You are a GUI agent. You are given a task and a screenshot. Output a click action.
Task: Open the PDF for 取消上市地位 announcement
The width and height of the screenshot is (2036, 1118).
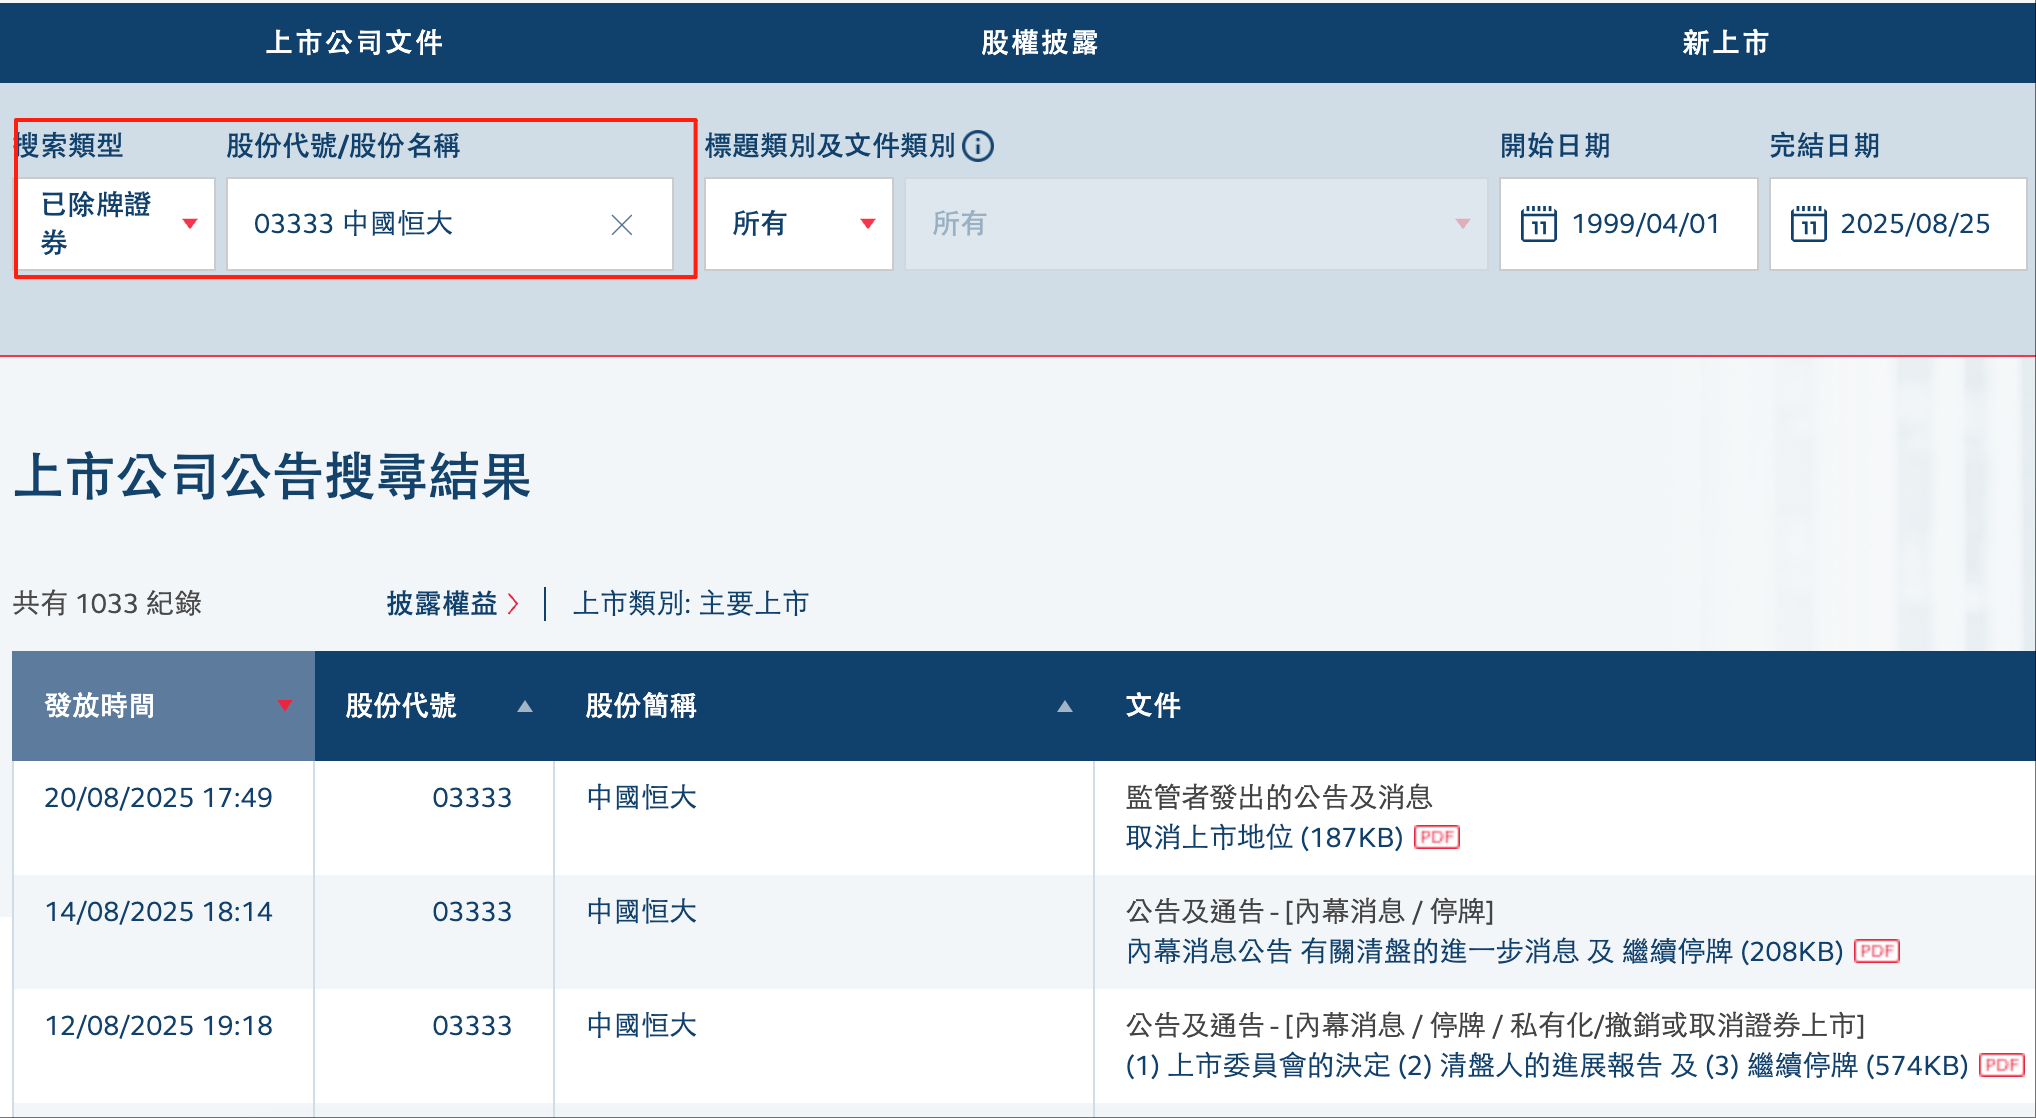(1438, 837)
